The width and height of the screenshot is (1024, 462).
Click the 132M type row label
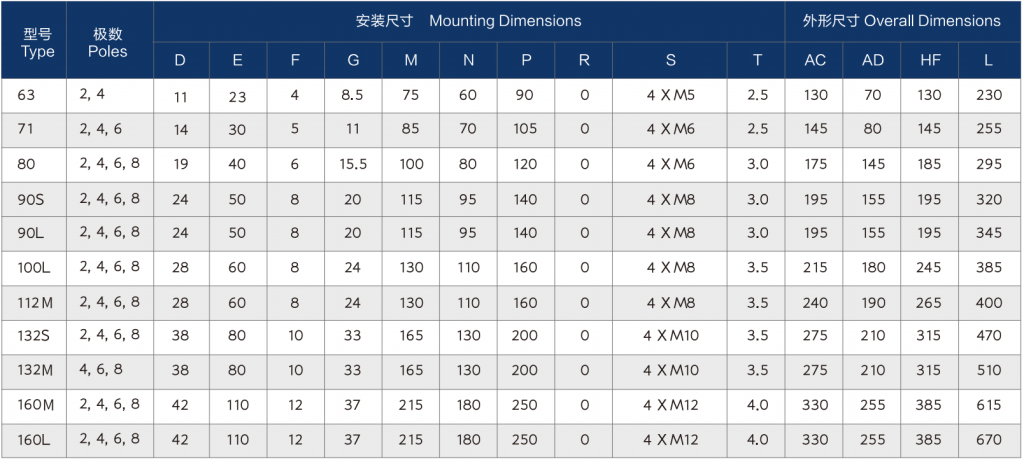click(x=35, y=370)
